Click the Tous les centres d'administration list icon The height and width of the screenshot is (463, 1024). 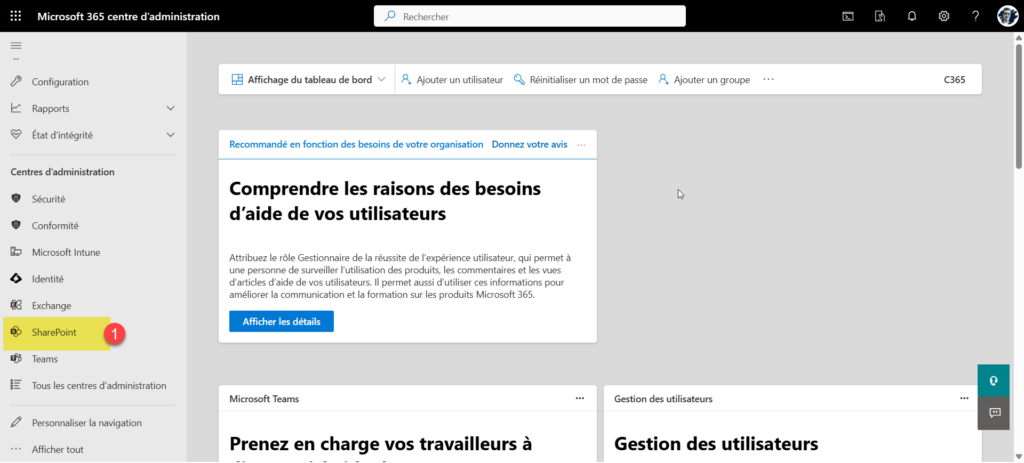tap(16, 385)
